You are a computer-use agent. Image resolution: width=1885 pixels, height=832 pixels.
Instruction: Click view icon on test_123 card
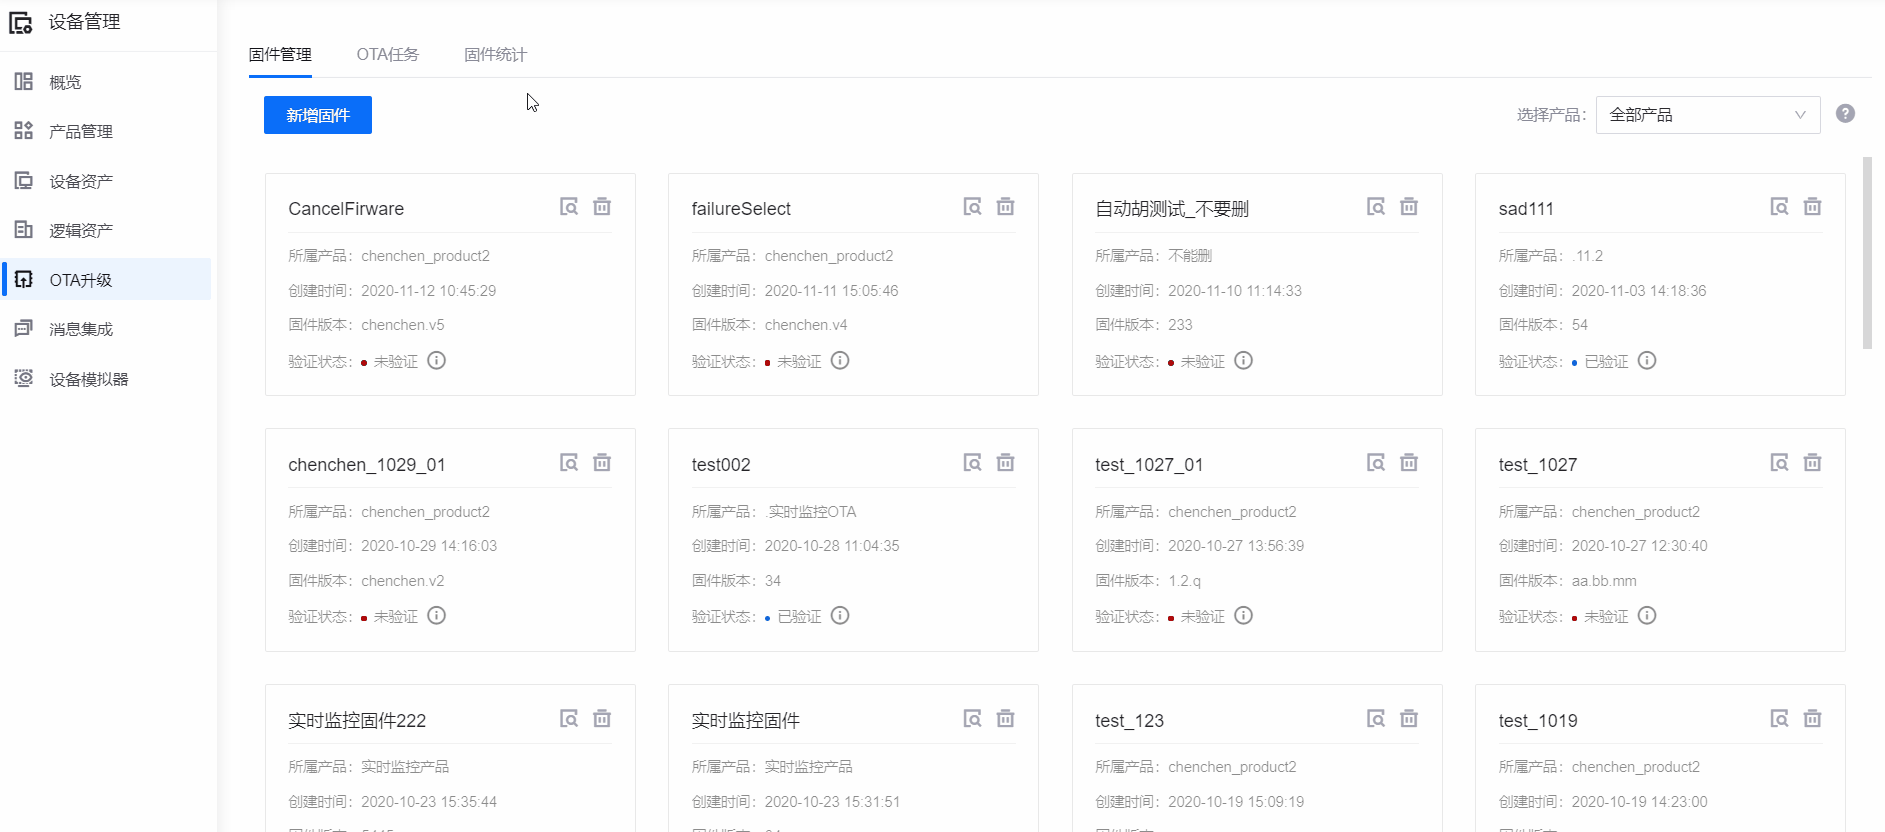click(1376, 719)
